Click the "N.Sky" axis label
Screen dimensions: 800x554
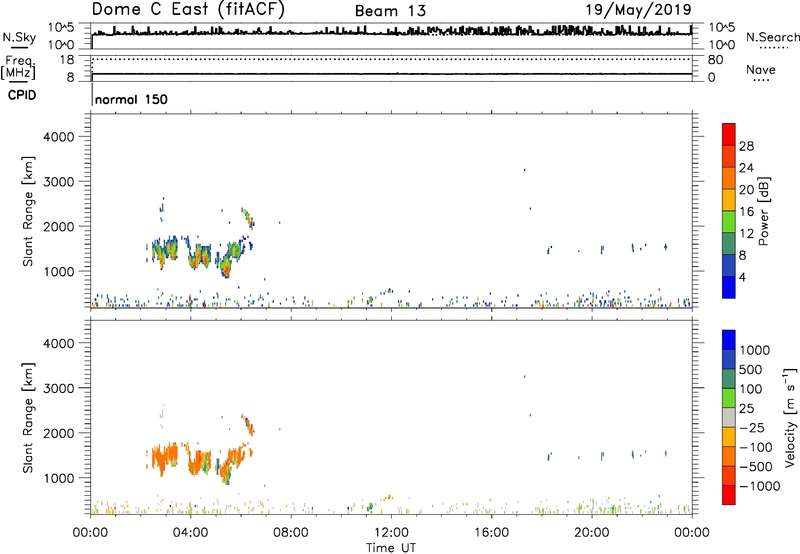19,37
